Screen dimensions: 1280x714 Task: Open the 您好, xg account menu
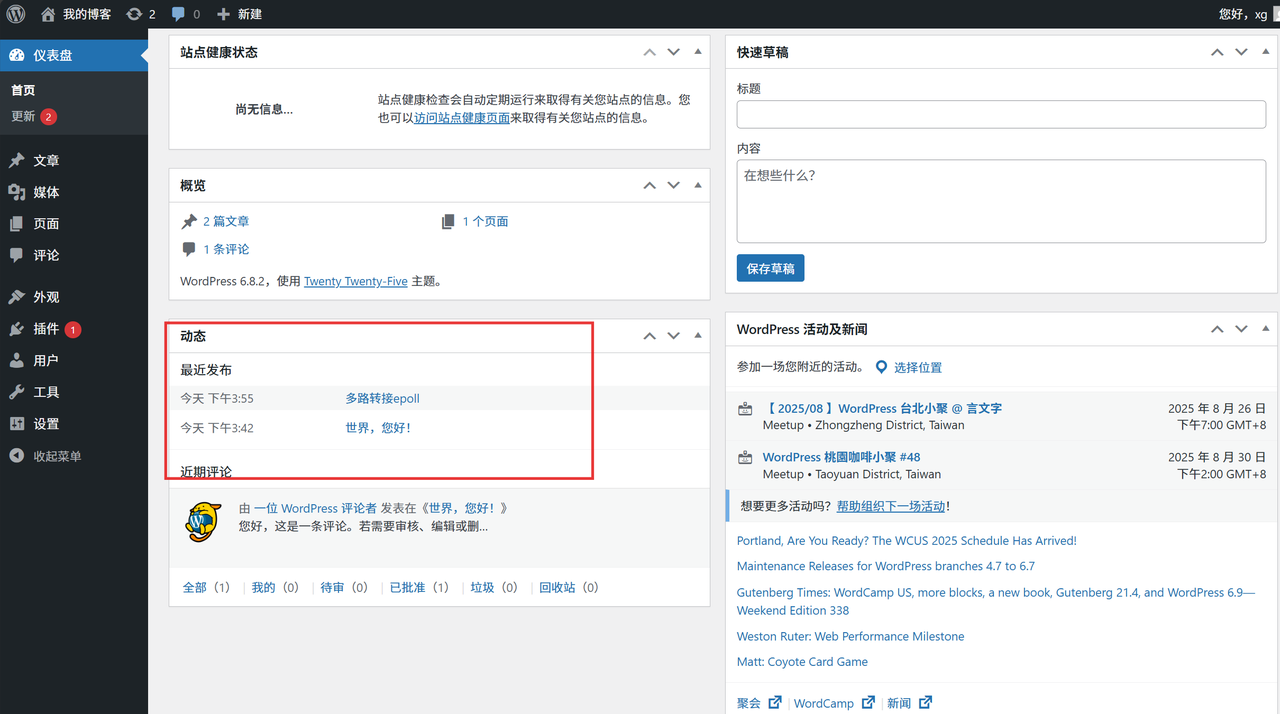tap(1246, 14)
